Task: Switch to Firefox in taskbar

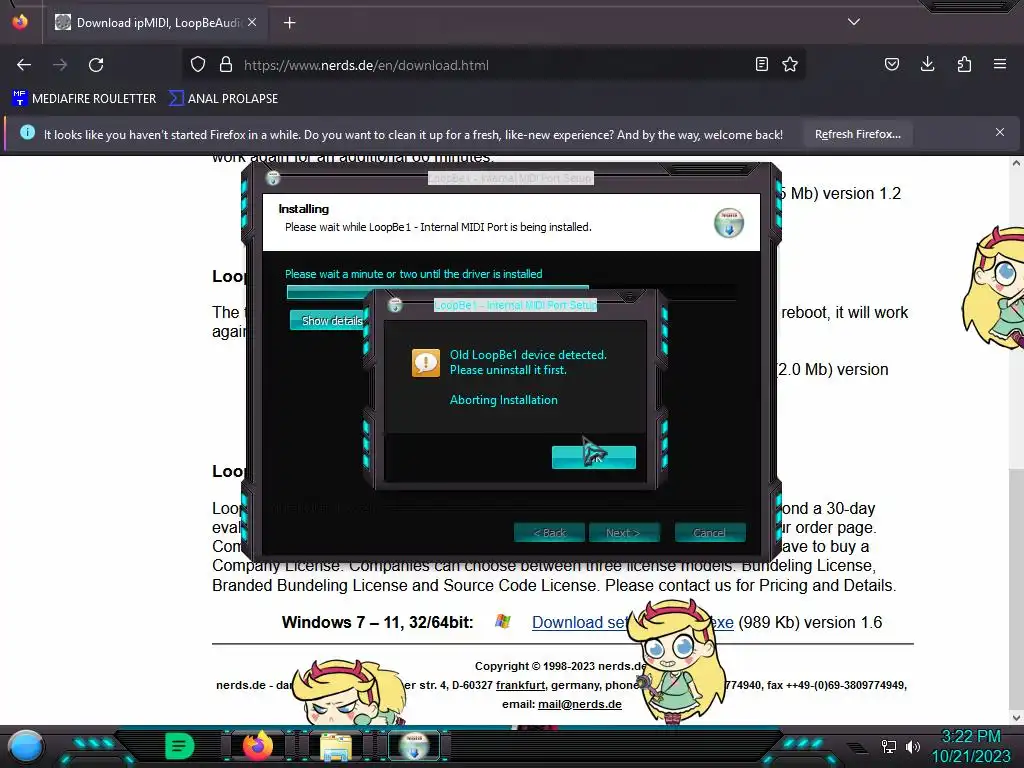Action: tap(257, 746)
